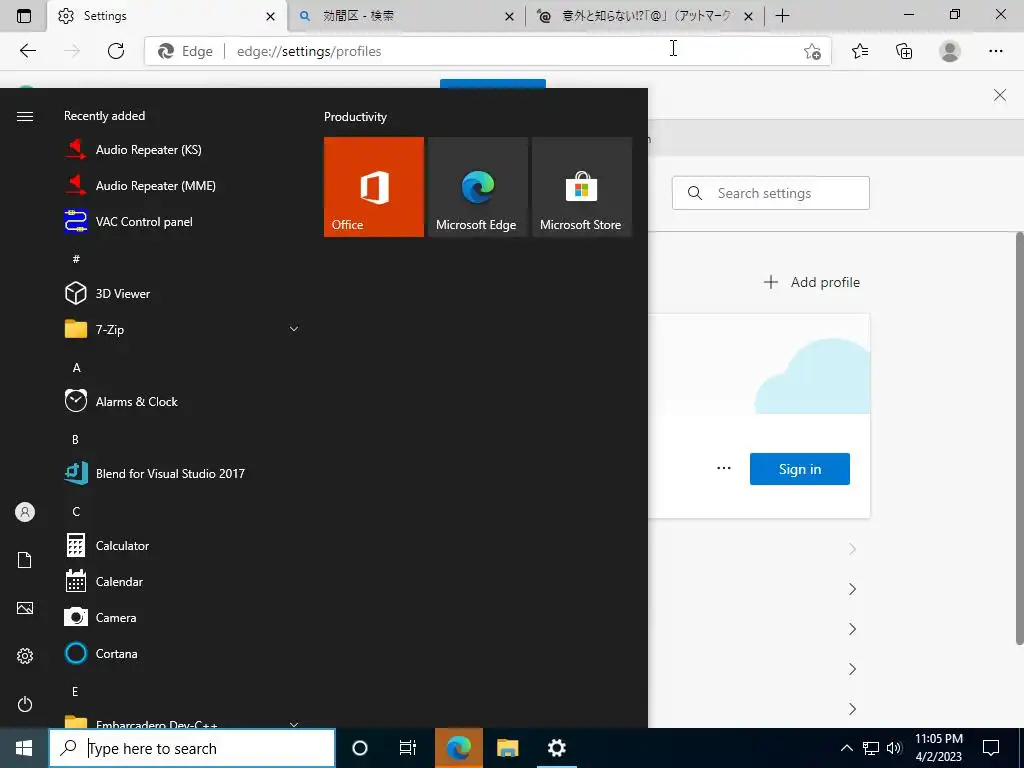
Task: Jump to the # letter header in app list
Action: (x=76, y=259)
